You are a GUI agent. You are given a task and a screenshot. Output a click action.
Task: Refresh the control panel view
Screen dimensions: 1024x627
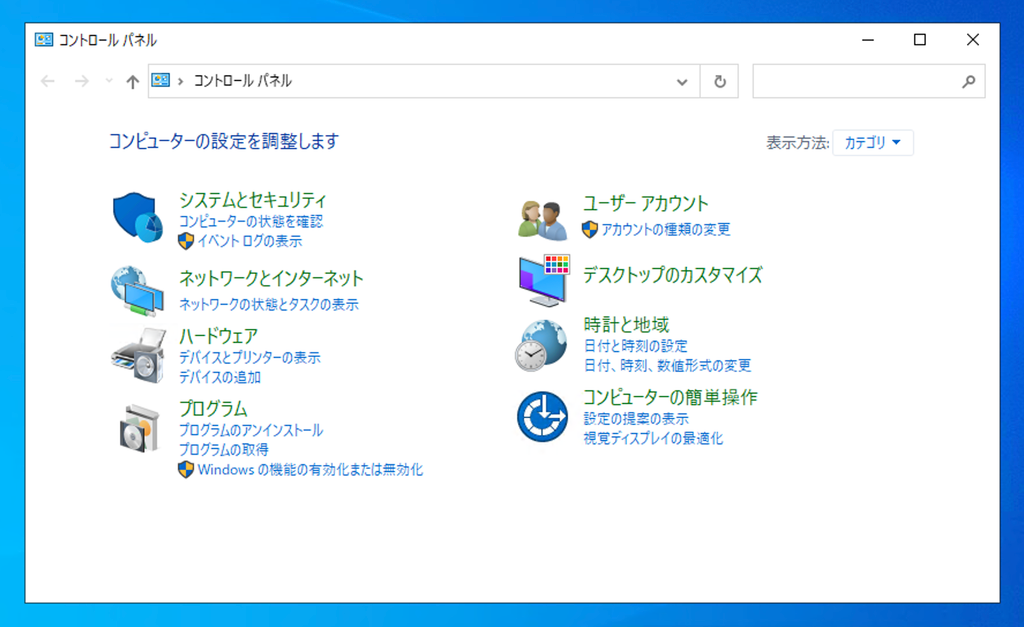(x=720, y=81)
